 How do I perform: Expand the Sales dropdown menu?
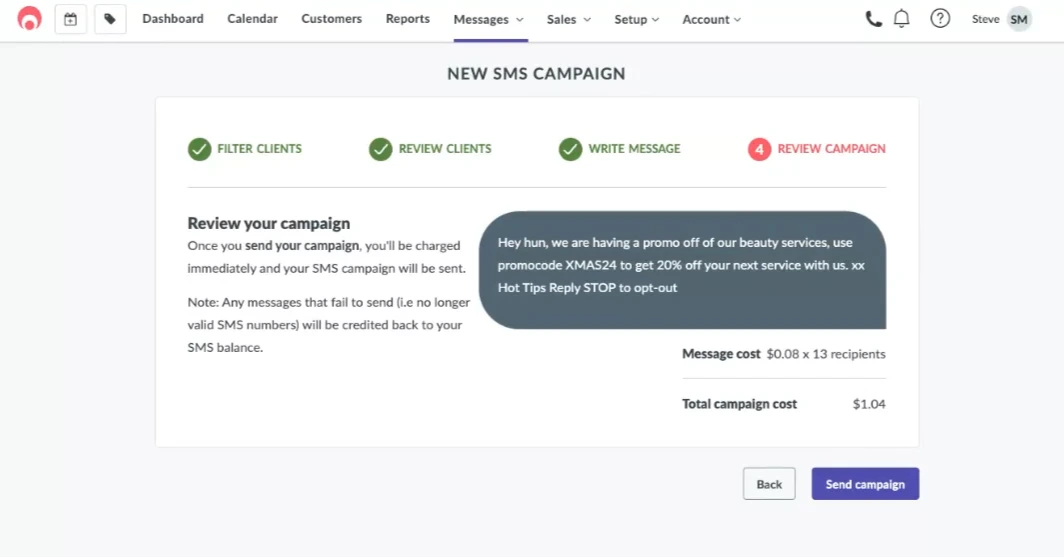point(569,20)
